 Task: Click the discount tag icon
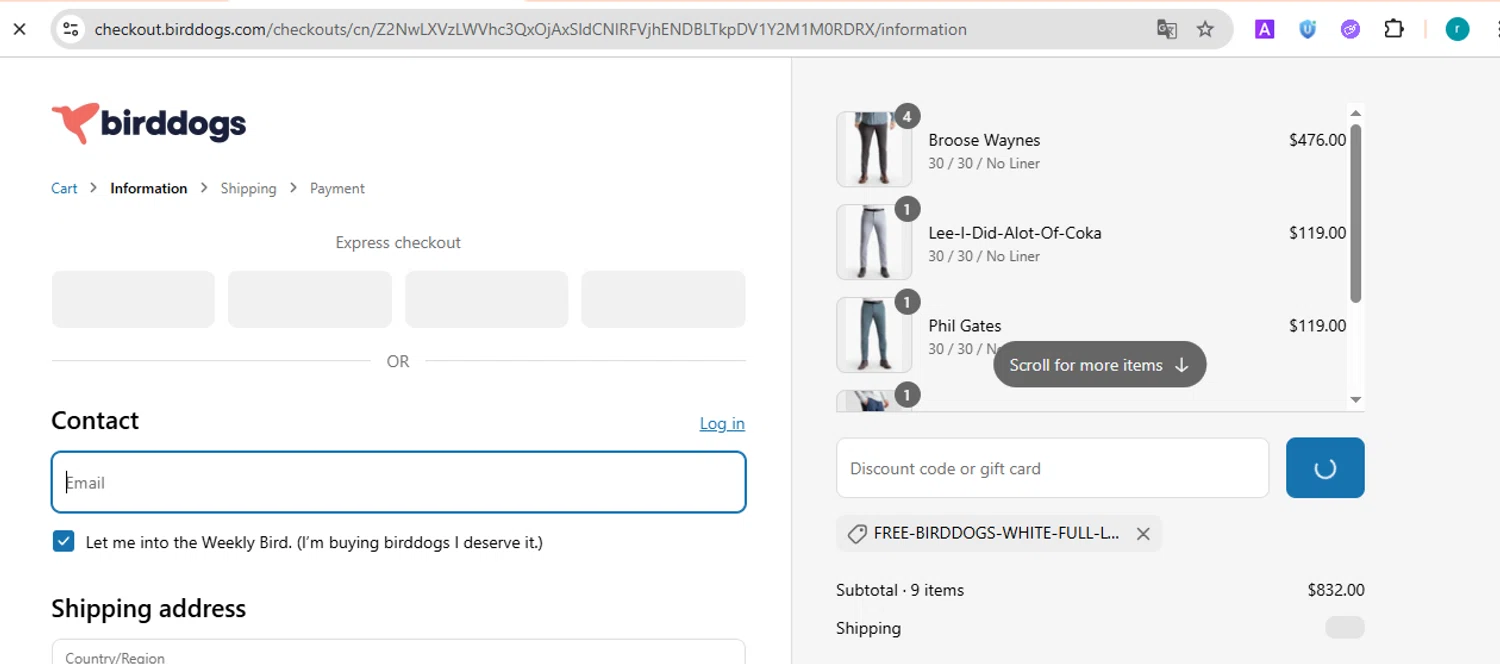857,534
